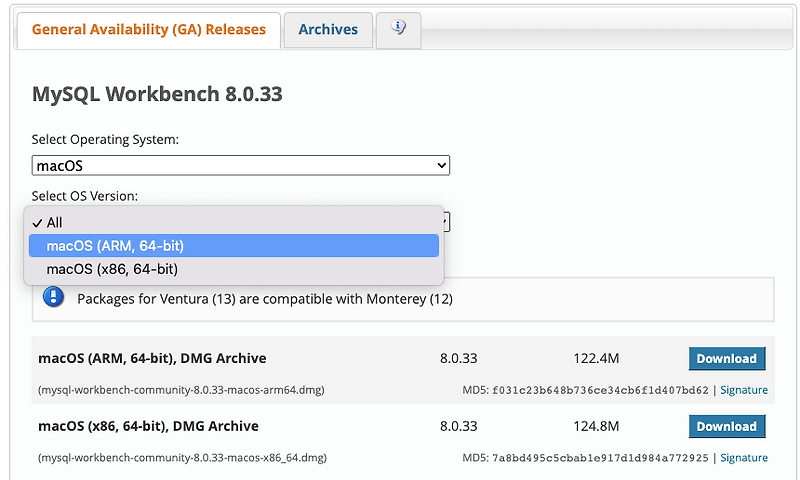800x480 pixels.
Task: Click the Select OS Version label
Action: coord(85,196)
